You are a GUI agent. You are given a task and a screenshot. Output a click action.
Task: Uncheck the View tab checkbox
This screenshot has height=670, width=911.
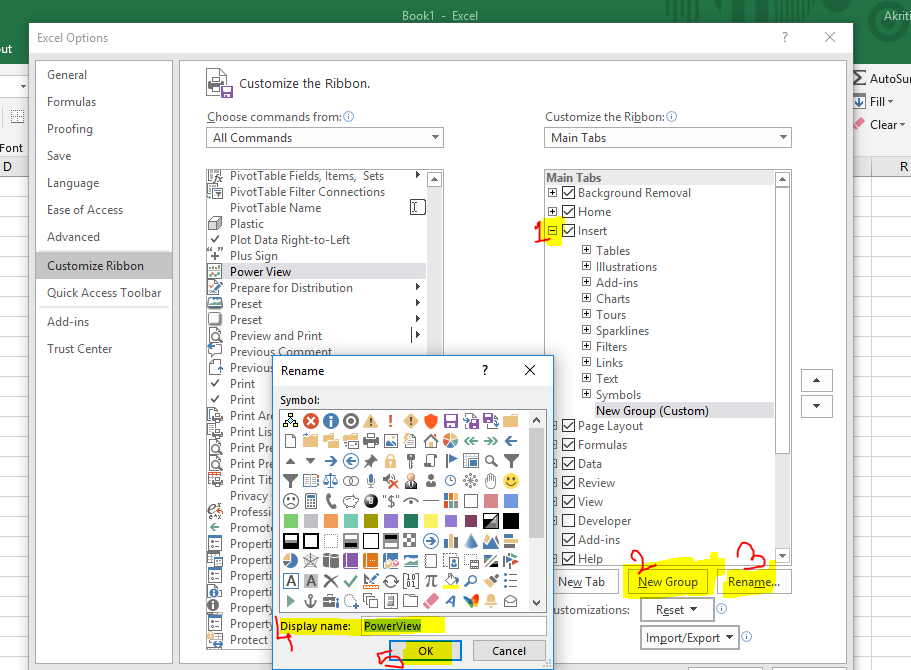[569, 501]
